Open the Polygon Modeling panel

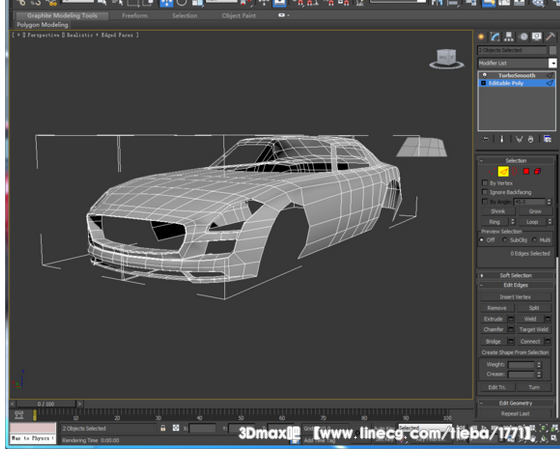[42, 25]
